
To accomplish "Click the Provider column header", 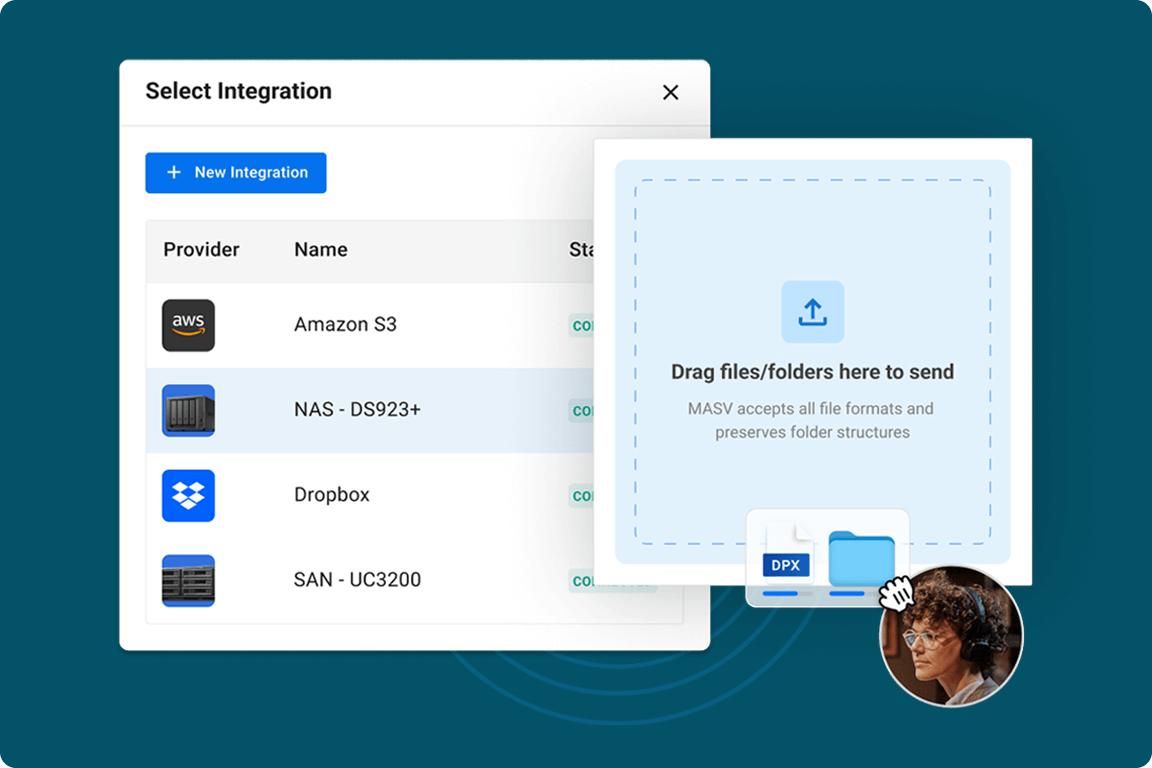I will pyautogui.click(x=202, y=249).
